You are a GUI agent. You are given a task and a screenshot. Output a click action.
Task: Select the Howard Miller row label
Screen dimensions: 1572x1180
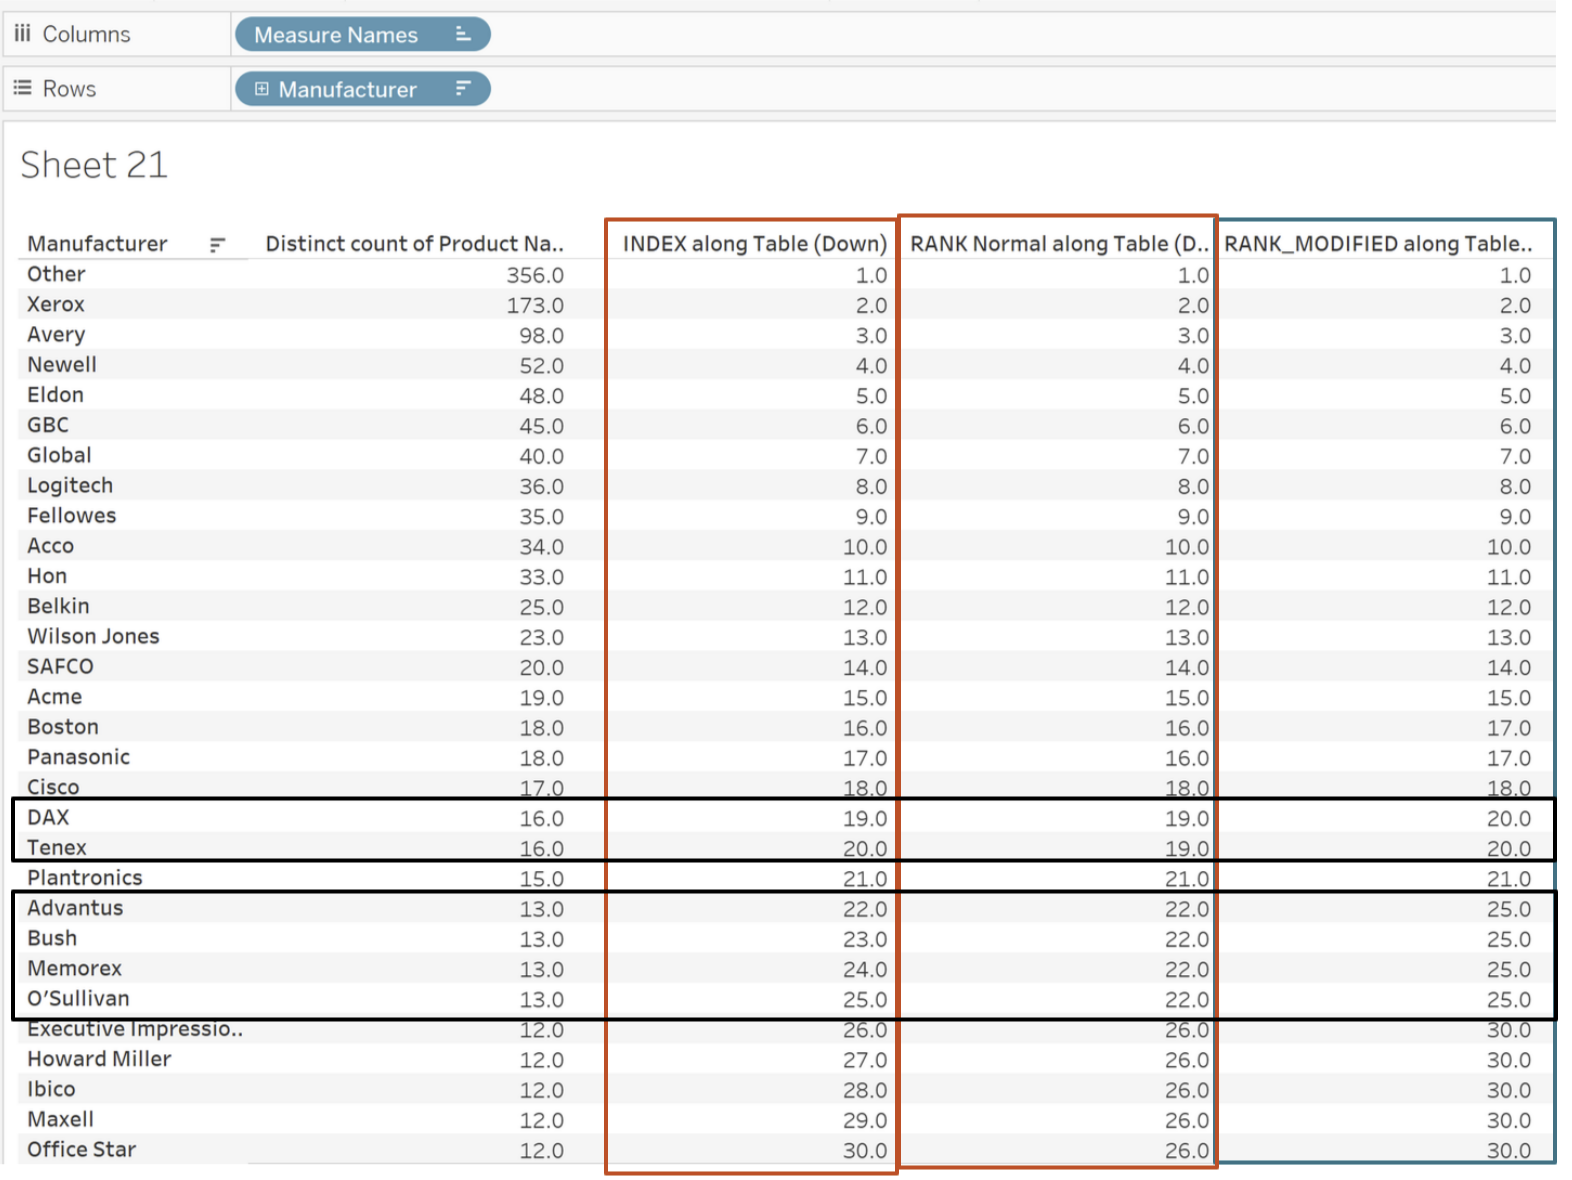tap(99, 1059)
